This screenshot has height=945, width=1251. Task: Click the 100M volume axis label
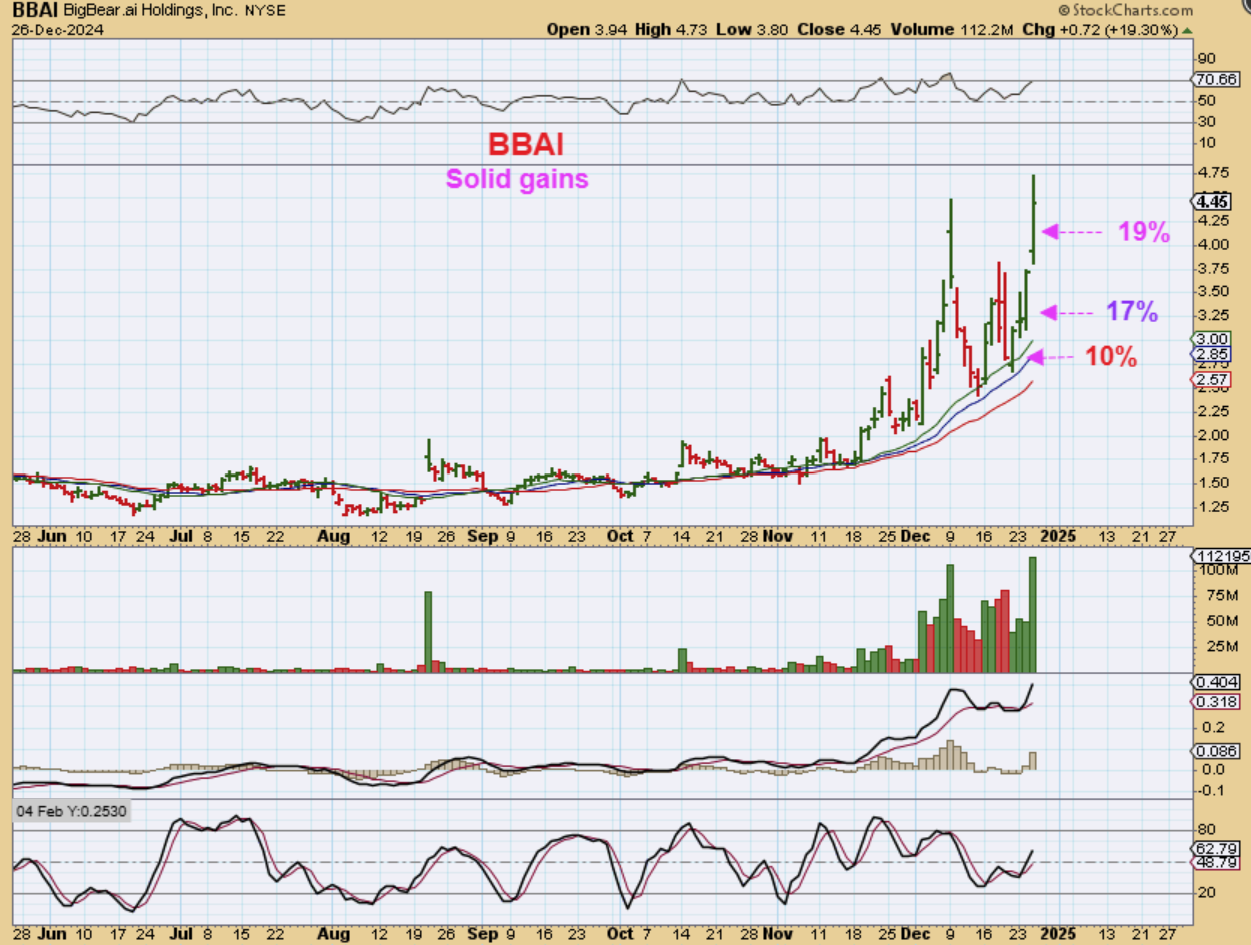(x=1218, y=569)
